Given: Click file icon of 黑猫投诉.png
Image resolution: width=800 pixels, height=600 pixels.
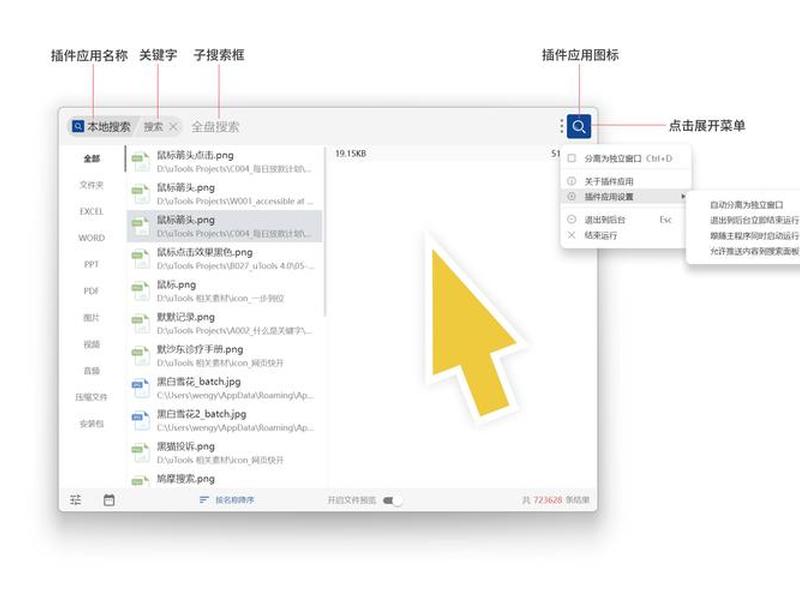Looking at the screenshot, I should 140,453.
